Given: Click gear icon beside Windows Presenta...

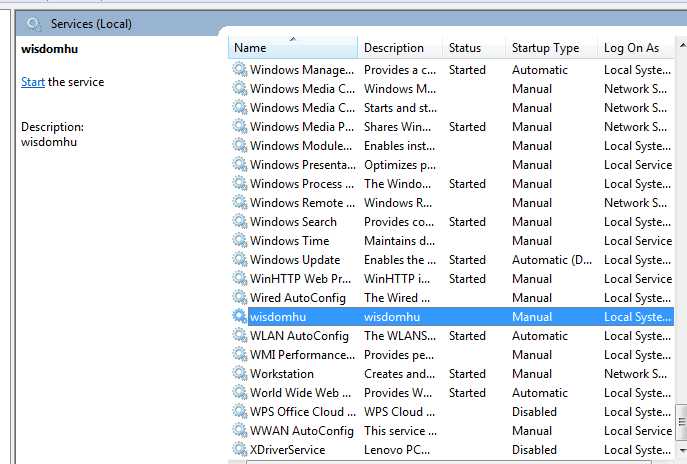Looking at the screenshot, I should click(240, 165).
